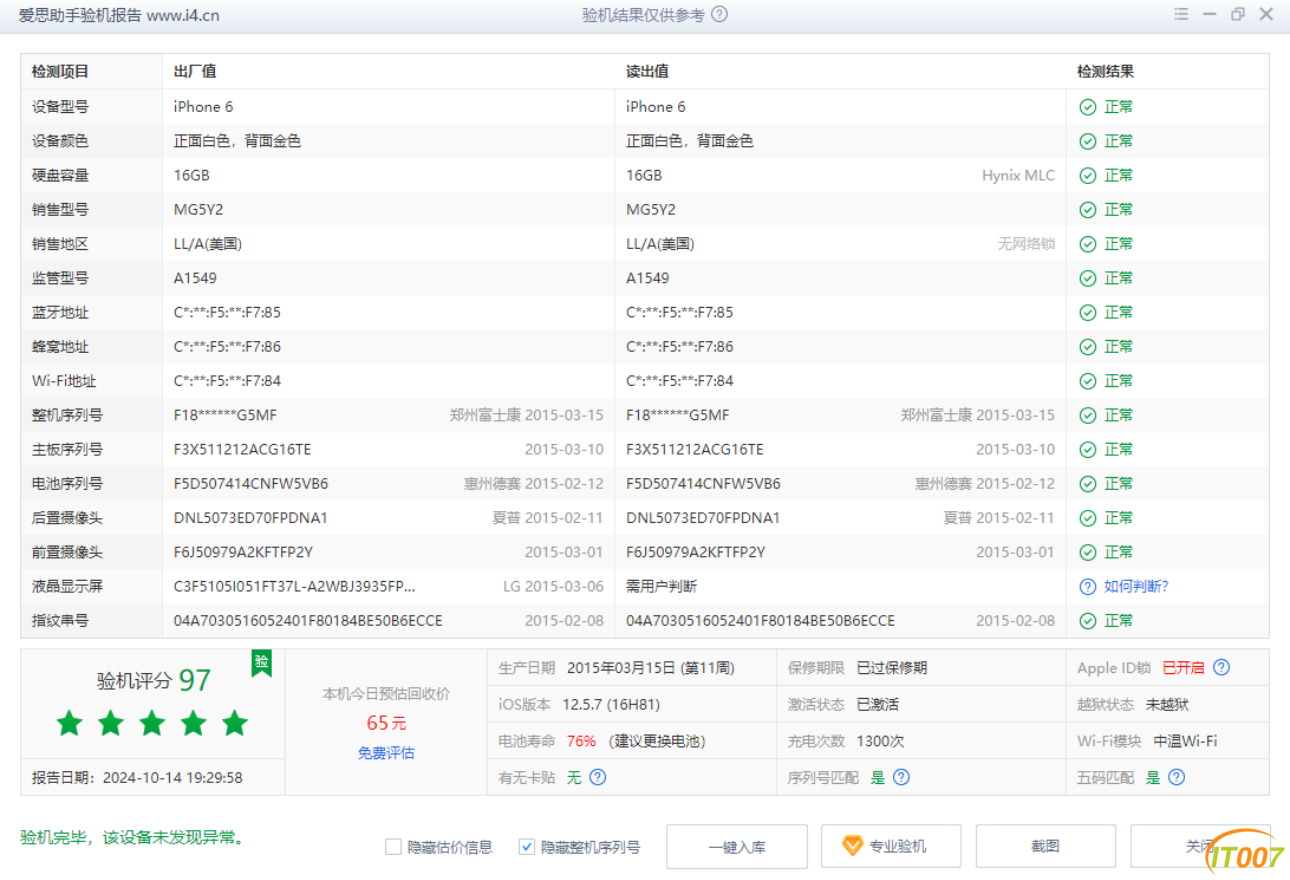Click the 验机完毕 status message
Screen dimensions: 1290x880
[132, 837]
